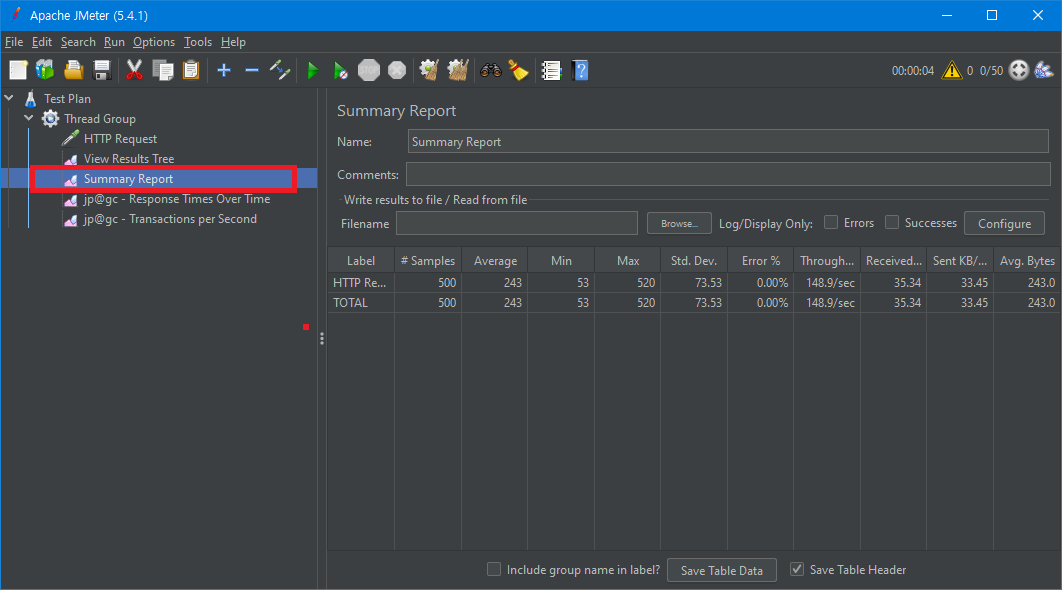Click the Std. Dev. column header
Screen dimensions: 1062x590
point(694,261)
